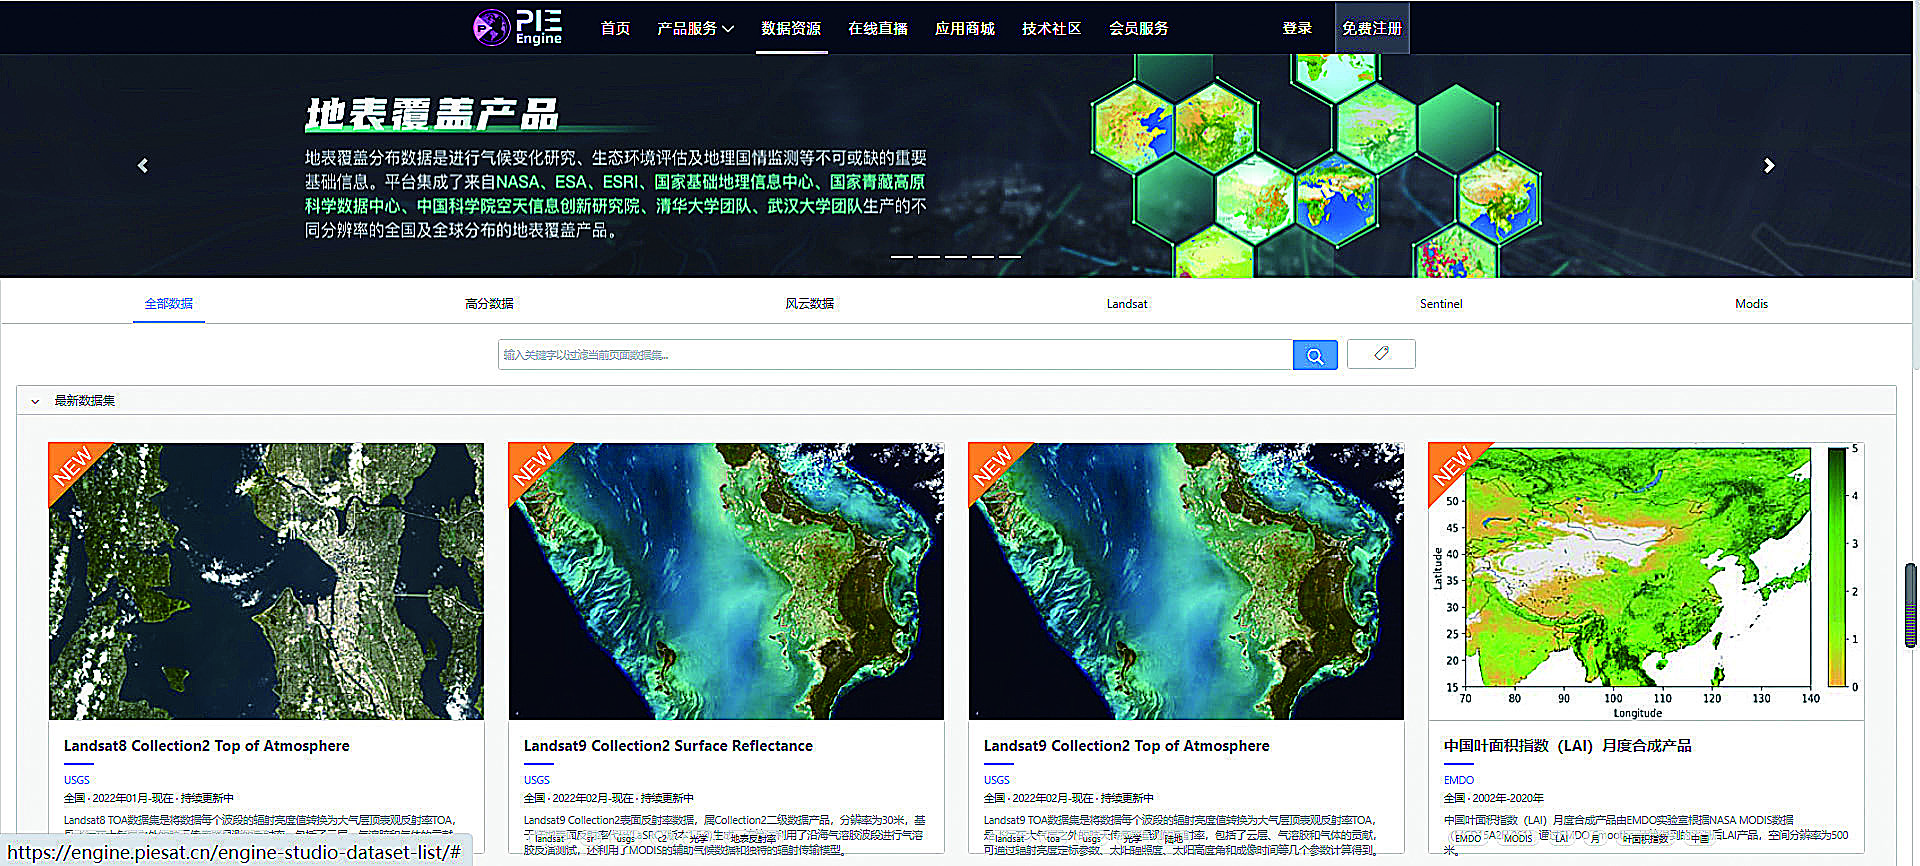This screenshot has height=866, width=1920.
Task: Click the tag filter icon button
Action: click(x=1381, y=354)
